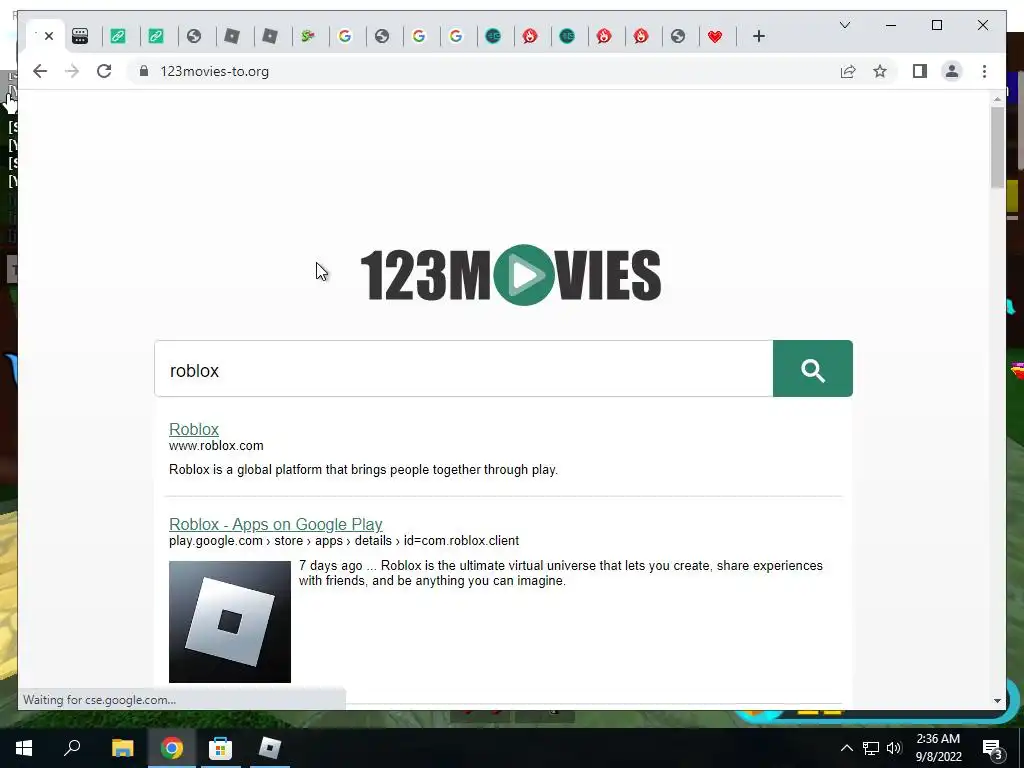Image resolution: width=1024 pixels, height=768 pixels.
Task: Click the scrollbar down arrow
Action: pyautogui.click(x=997, y=701)
